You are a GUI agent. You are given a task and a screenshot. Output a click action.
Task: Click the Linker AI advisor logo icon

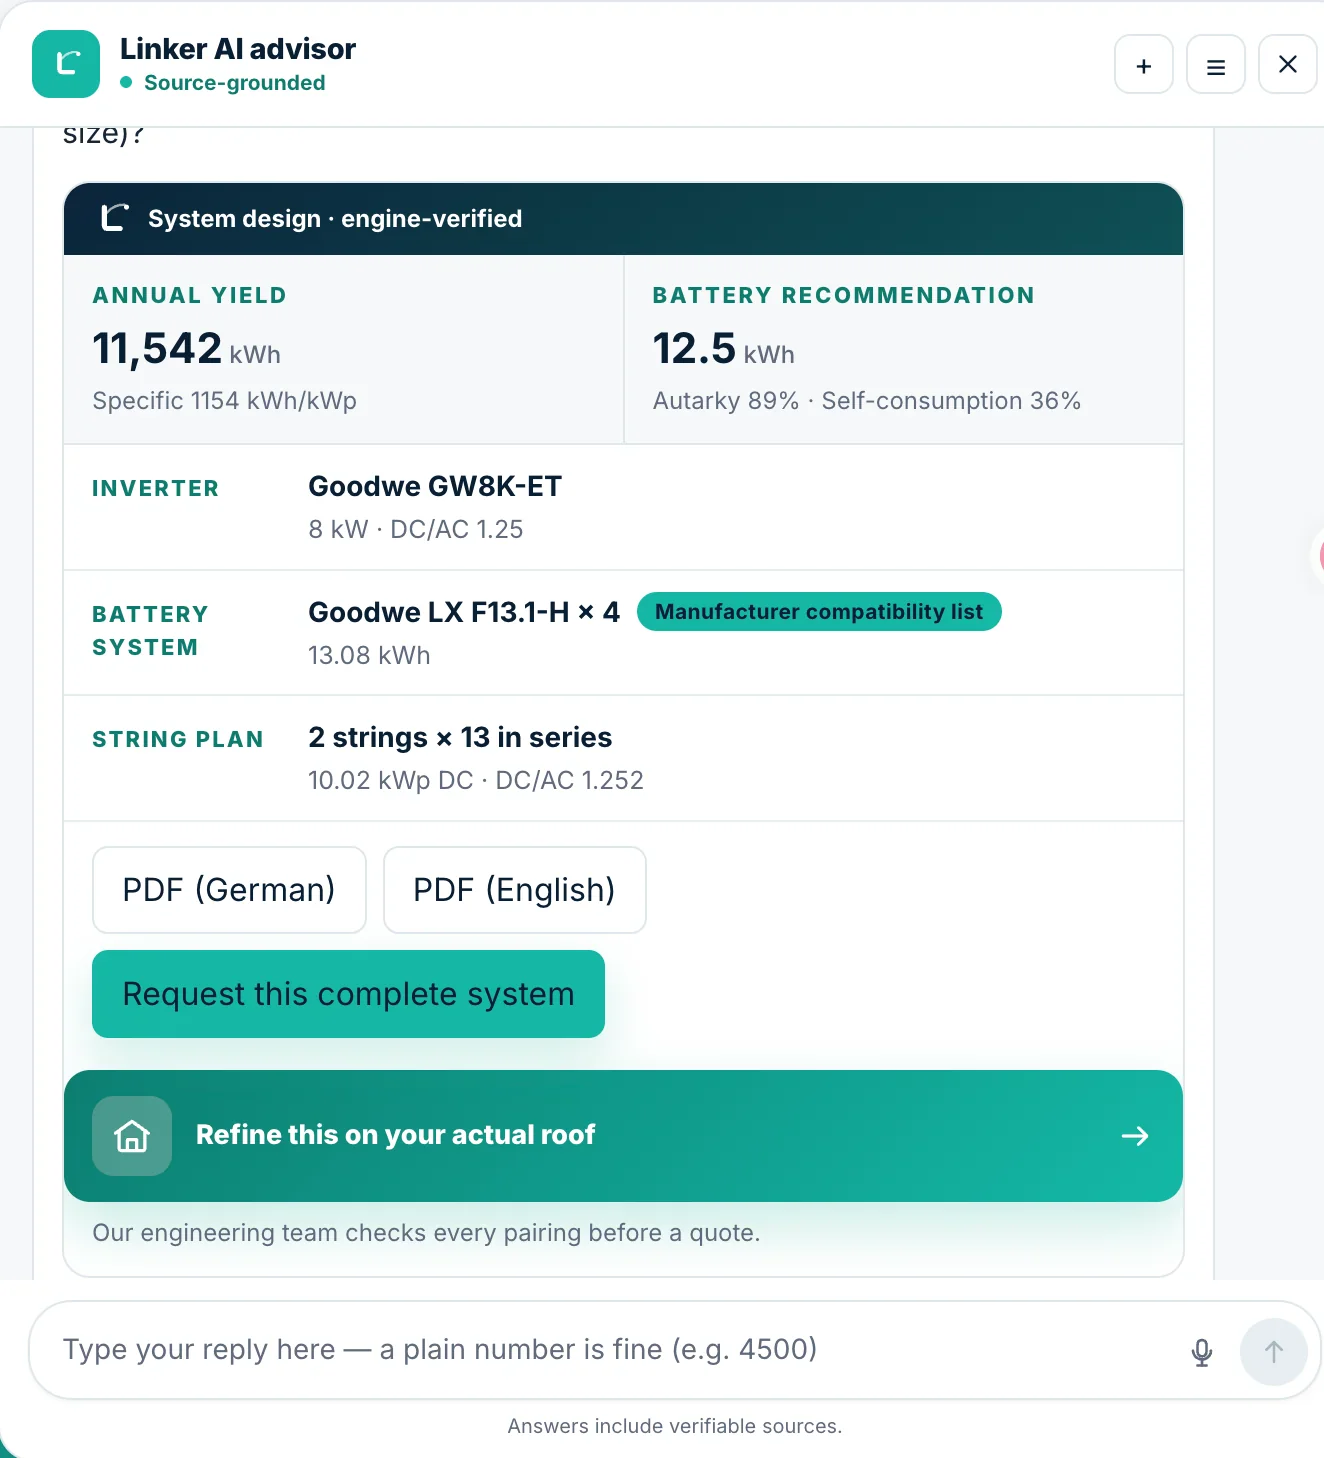pyautogui.click(x=66, y=64)
